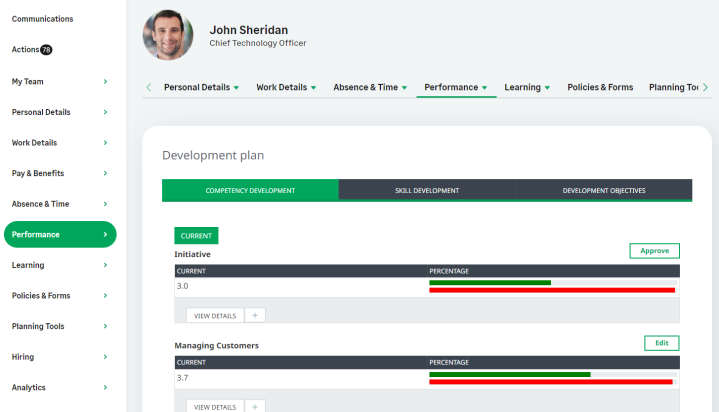Open the Policies & Forms top tab
Viewport: 719px width, 412px height.
[x=600, y=87]
